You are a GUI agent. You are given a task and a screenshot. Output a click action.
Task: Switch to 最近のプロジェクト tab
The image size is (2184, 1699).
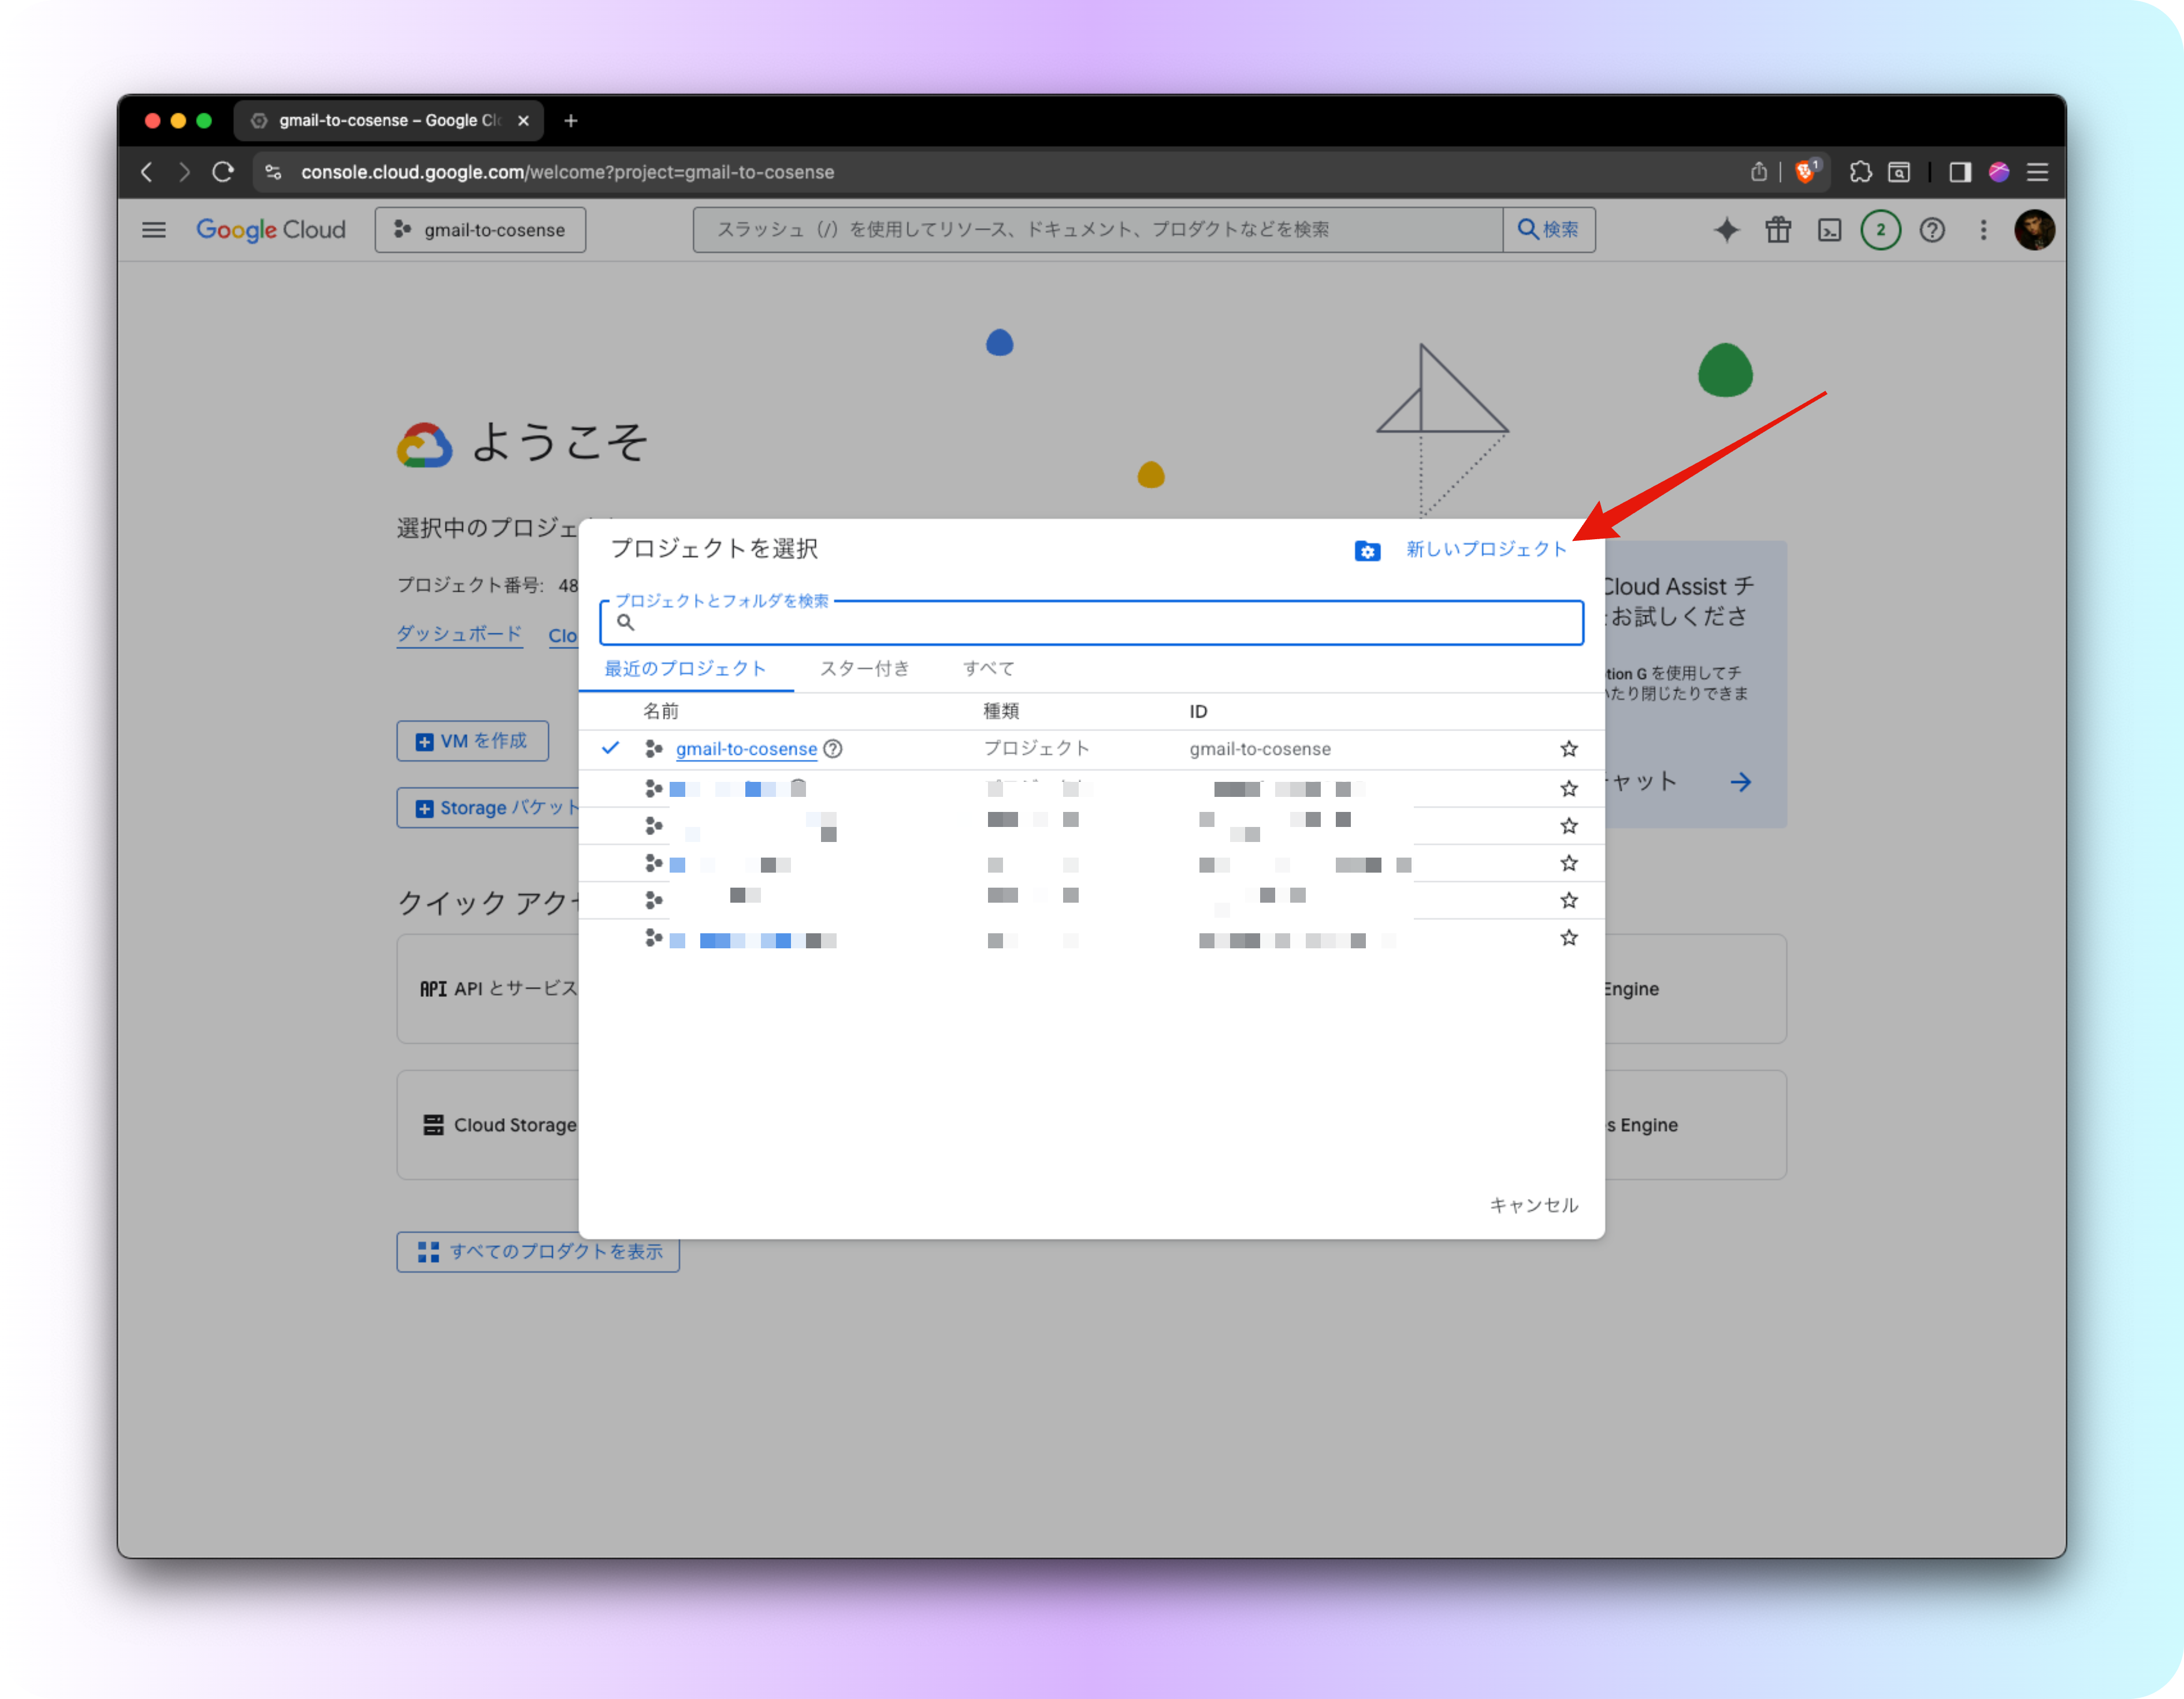(x=685, y=668)
